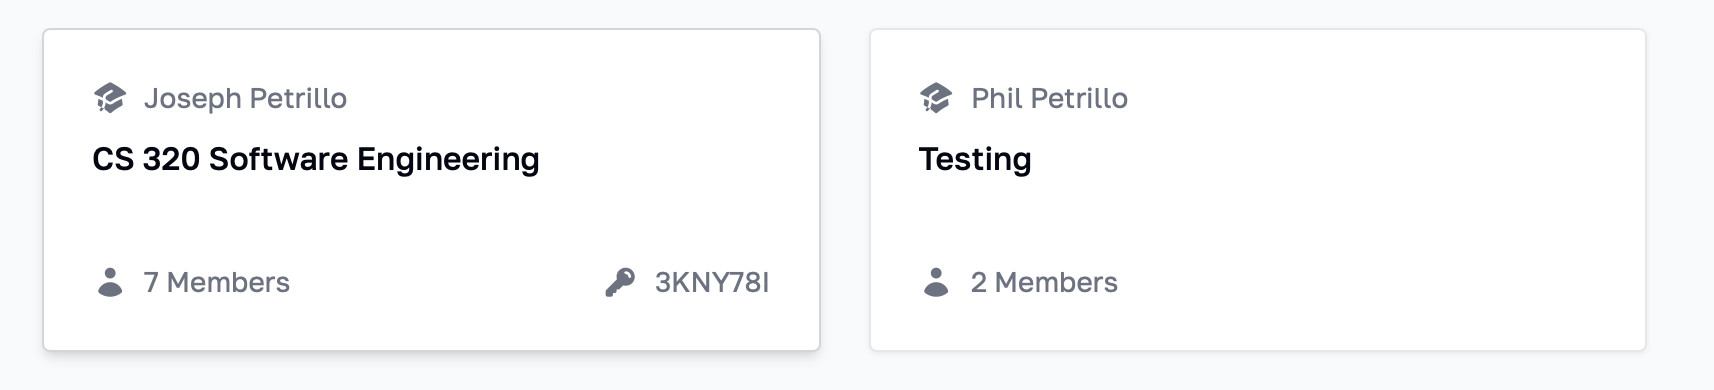Open the Testing class title
The width and height of the screenshot is (1714, 390).
tap(975, 159)
